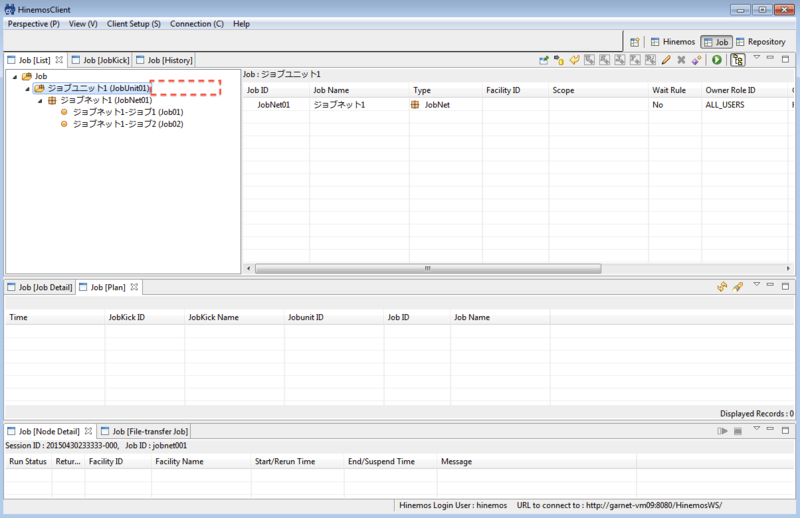
Task: Minimize the Job List panel
Action: tap(770, 58)
